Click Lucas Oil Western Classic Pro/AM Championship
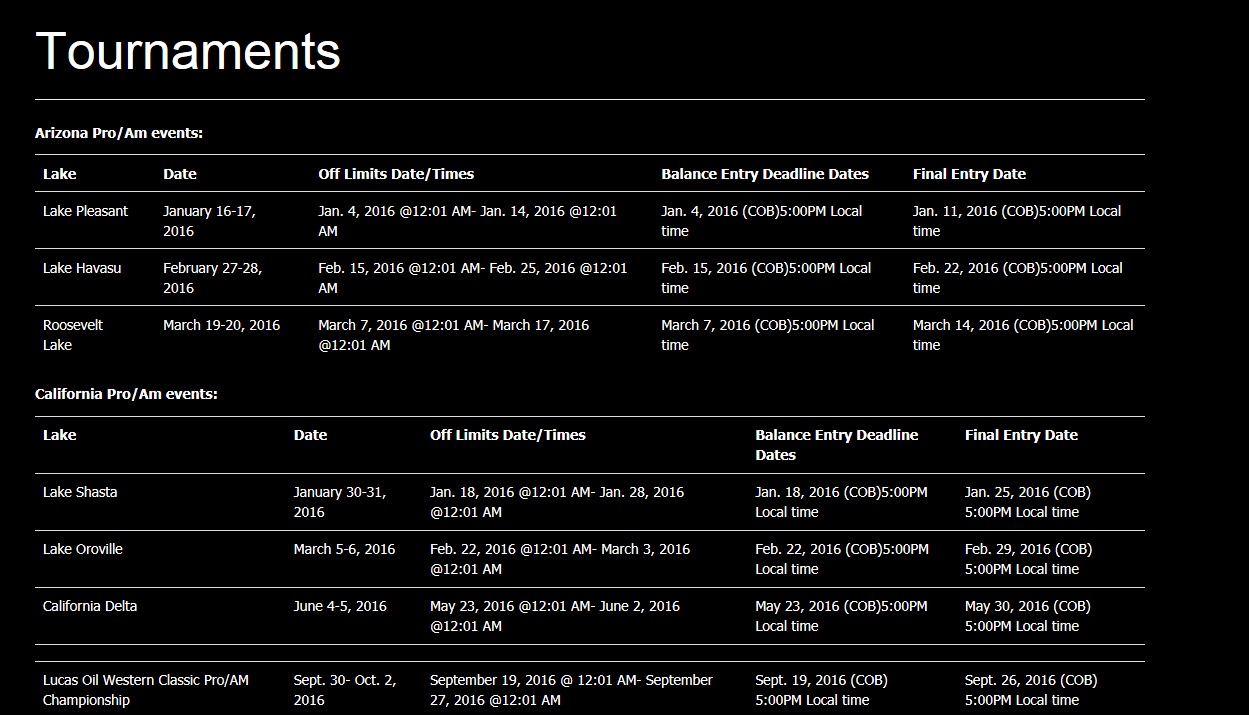1249x715 pixels. pos(146,690)
